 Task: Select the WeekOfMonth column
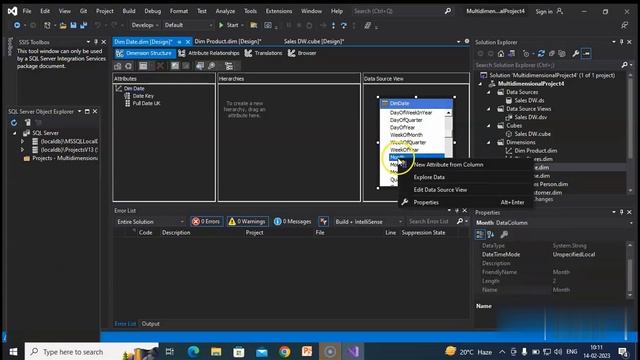(406, 135)
